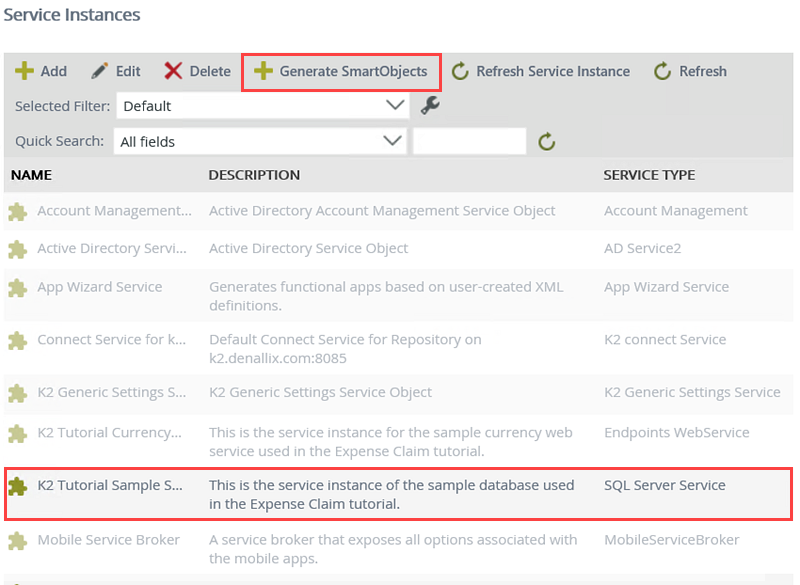Image resolution: width=800 pixels, height=585 pixels.
Task: Click the Refresh button label
Action: 703,71
